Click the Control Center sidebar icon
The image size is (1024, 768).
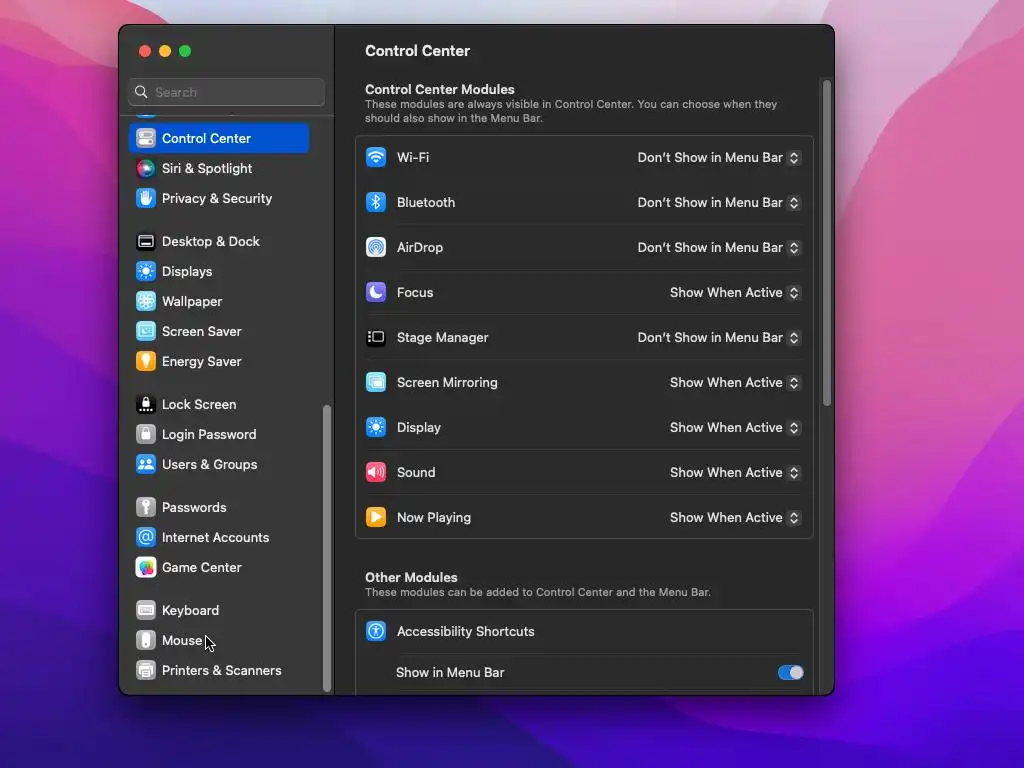pos(146,138)
